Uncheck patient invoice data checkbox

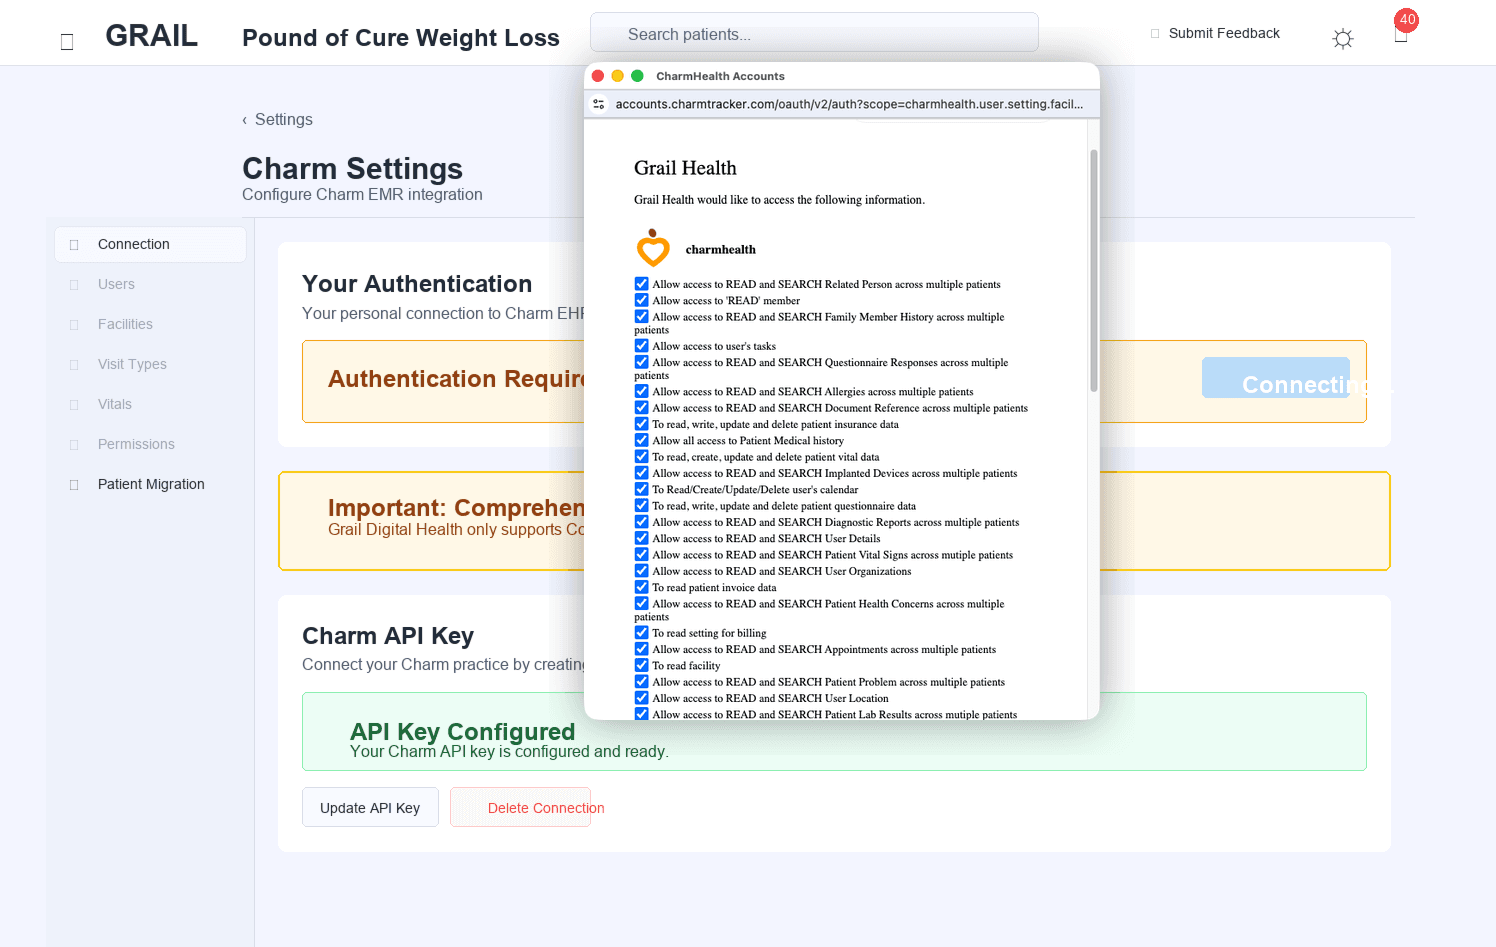pos(642,587)
